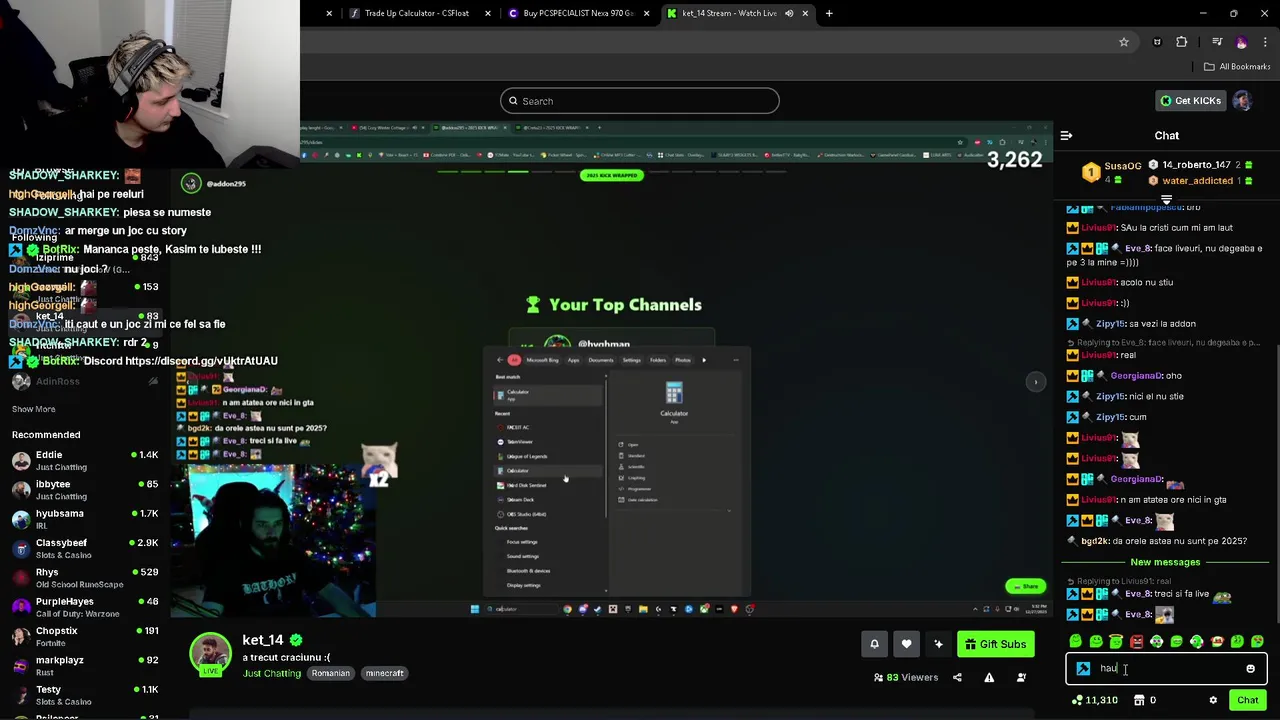Follow ket_14 with heart button
The width and height of the screenshot is (1280, 720).
tap(906, 644)
